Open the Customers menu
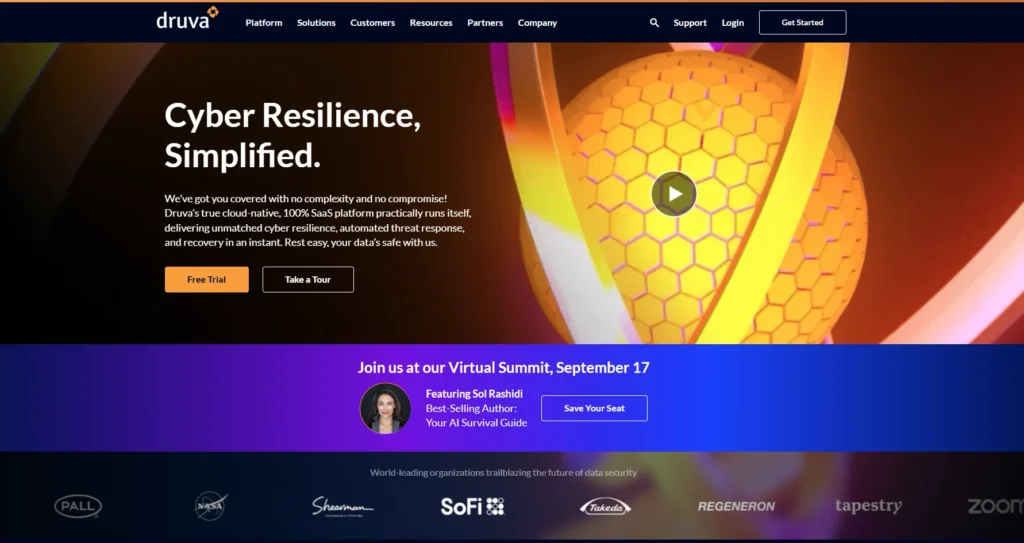 click(372, 23)
